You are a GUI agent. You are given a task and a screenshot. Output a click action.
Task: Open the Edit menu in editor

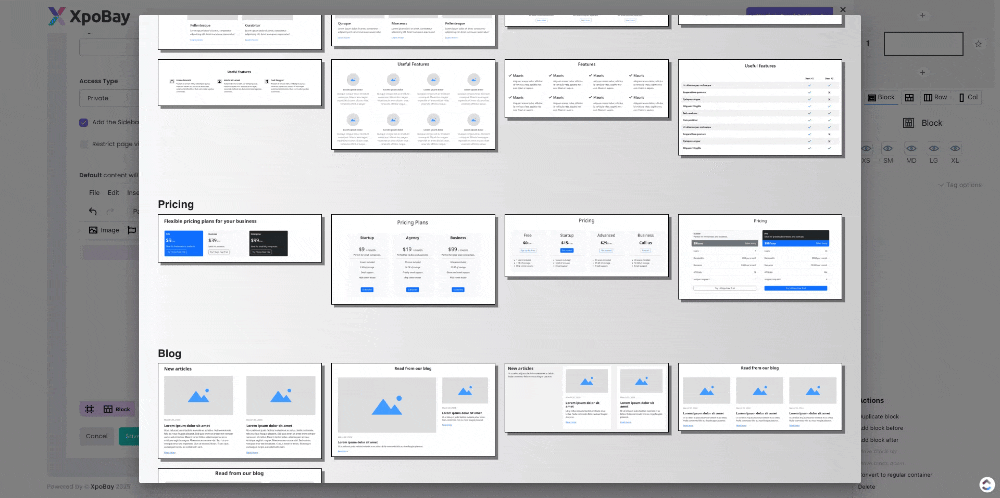114,192
